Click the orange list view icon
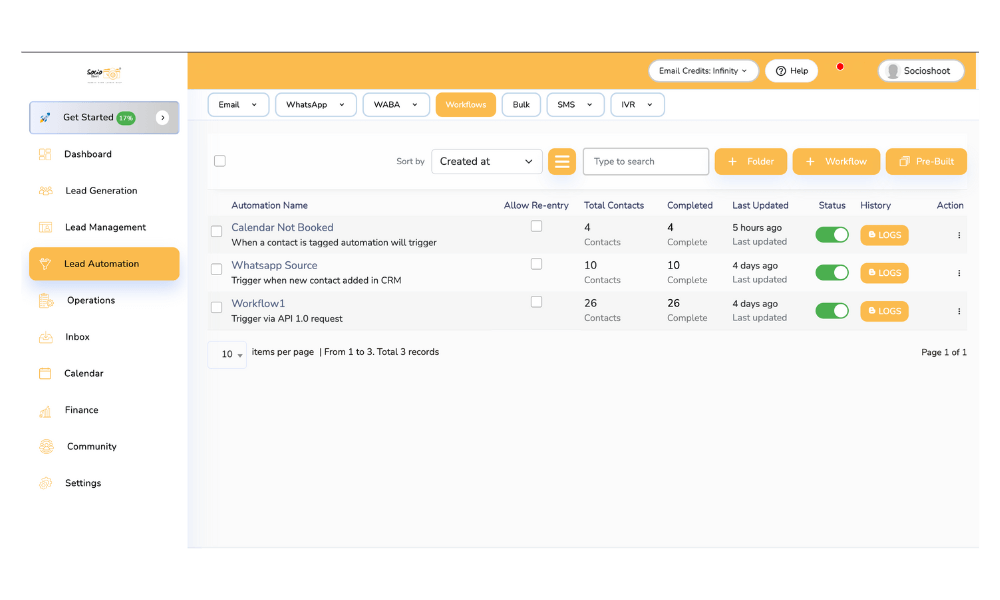 [x=562, y=161]
